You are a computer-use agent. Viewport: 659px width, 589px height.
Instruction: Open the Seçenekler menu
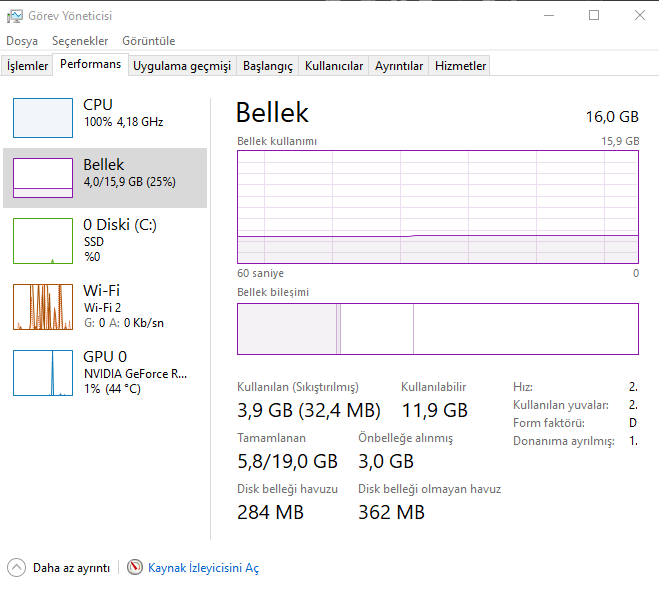[x=80, y=41]
